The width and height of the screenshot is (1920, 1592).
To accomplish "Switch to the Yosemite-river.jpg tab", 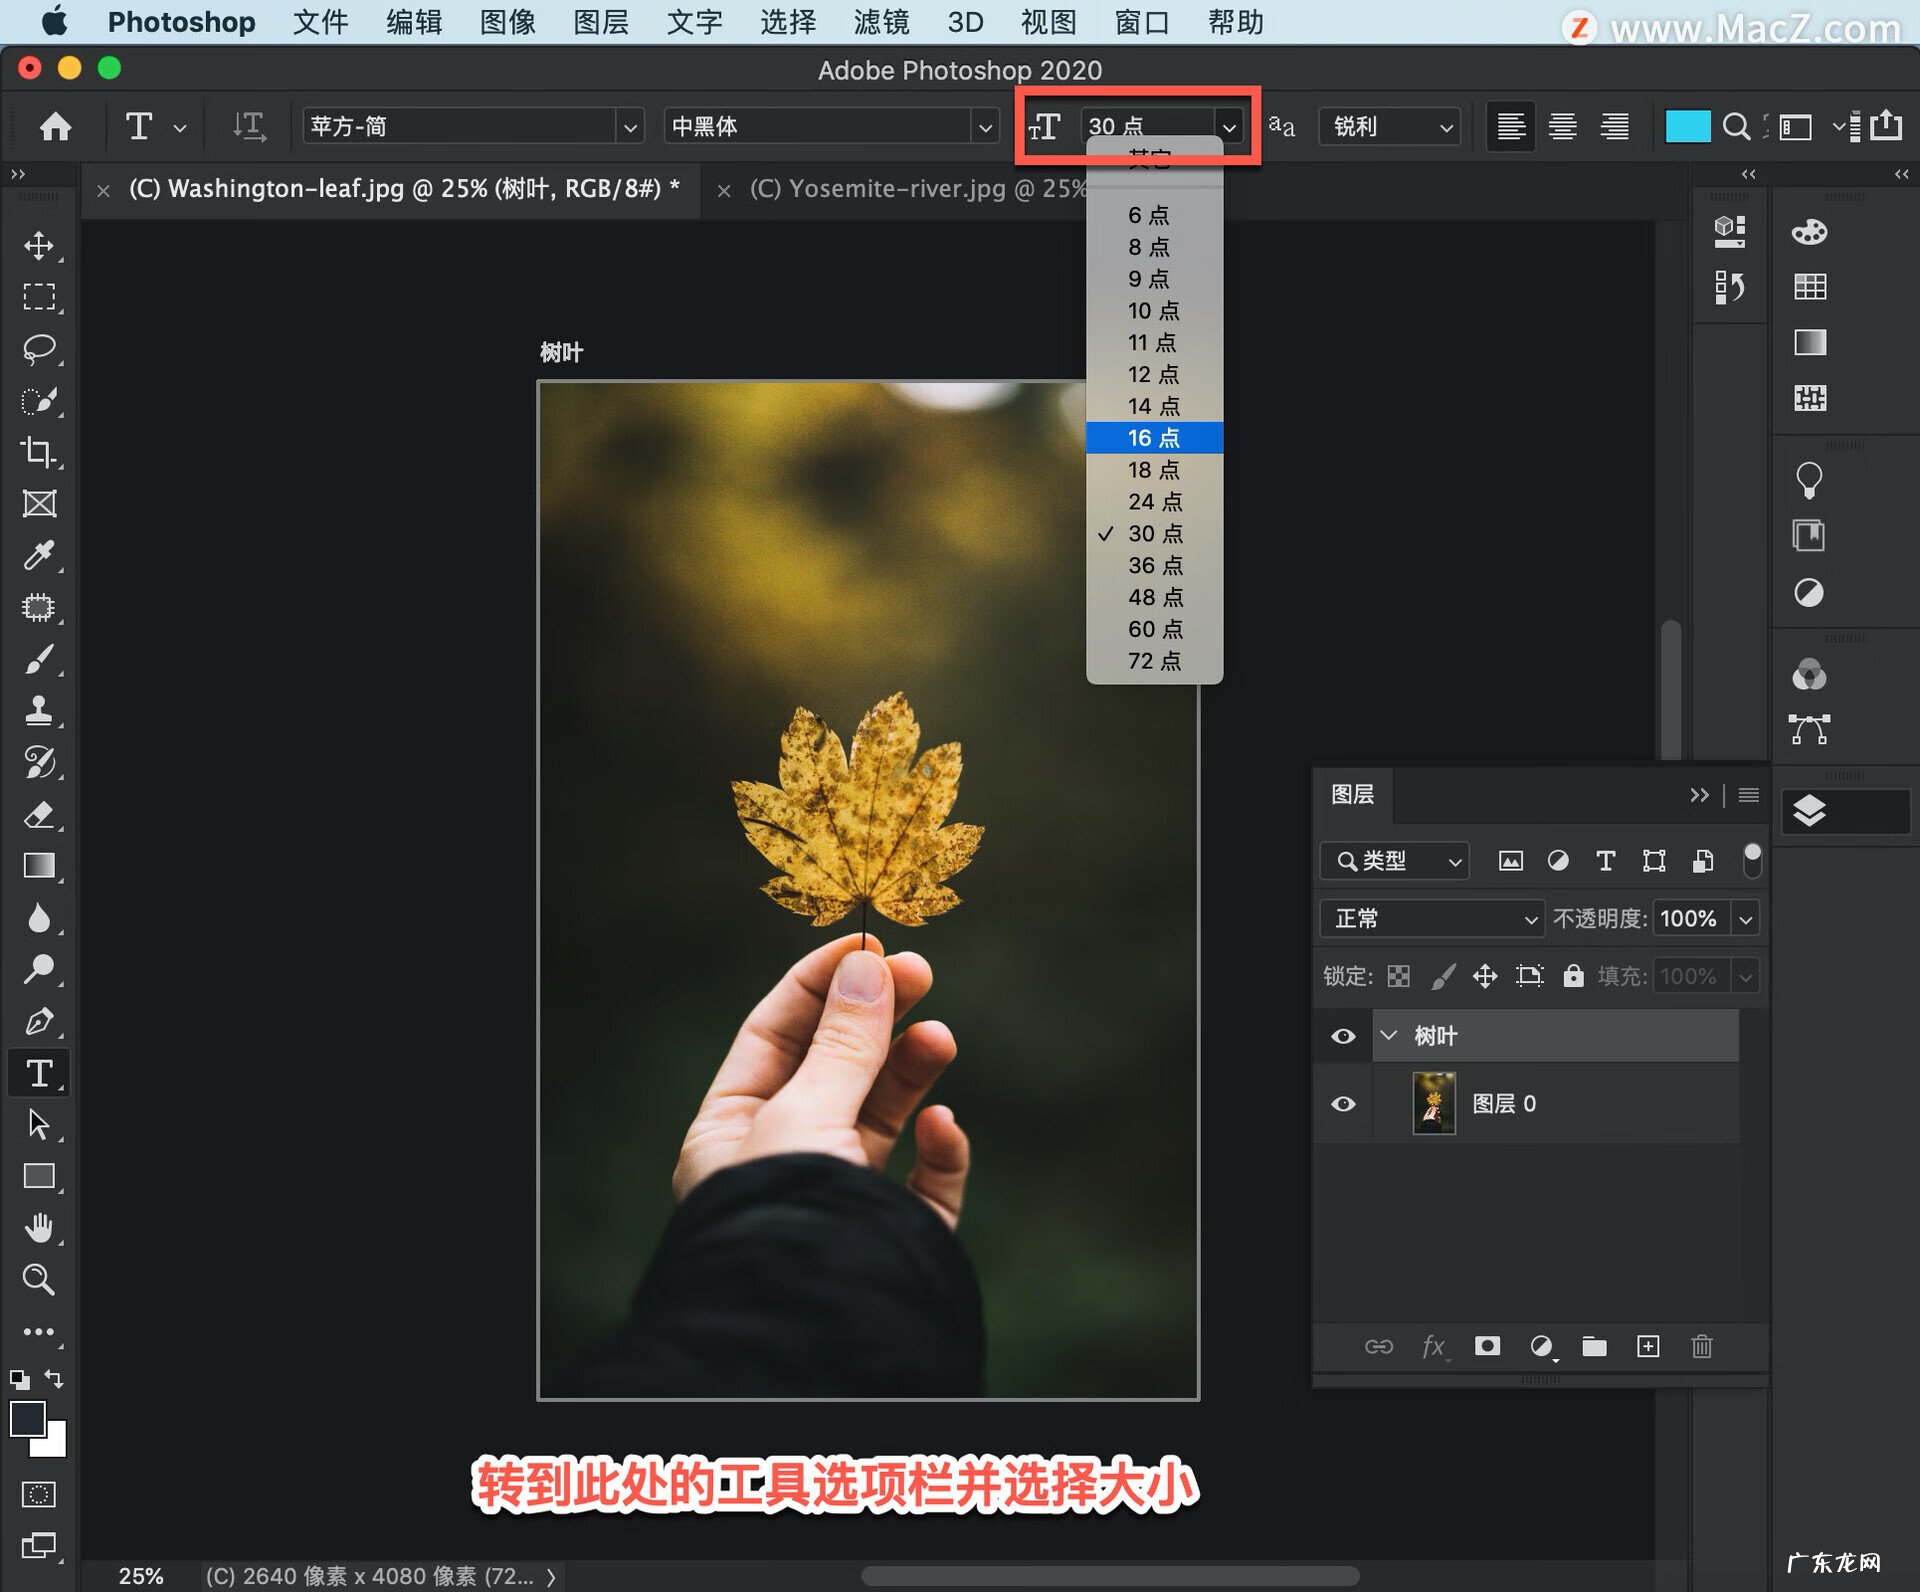I will pyautogui.click(x=900, y=189).
